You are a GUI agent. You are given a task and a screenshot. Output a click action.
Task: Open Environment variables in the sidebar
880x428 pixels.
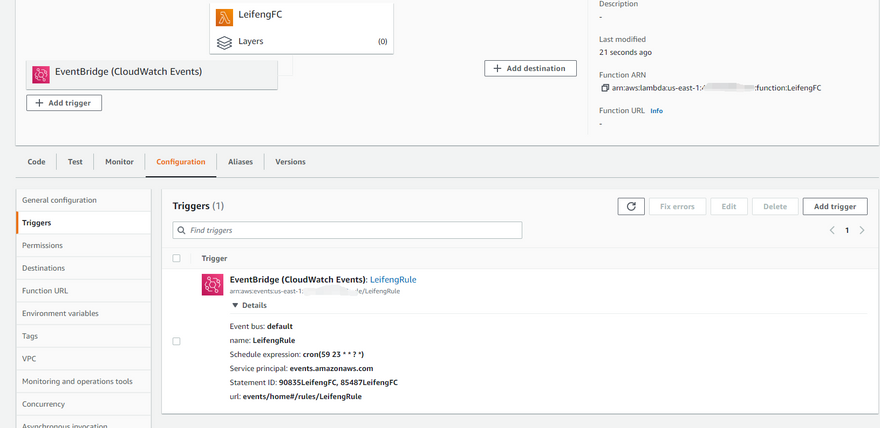[60, 313]
